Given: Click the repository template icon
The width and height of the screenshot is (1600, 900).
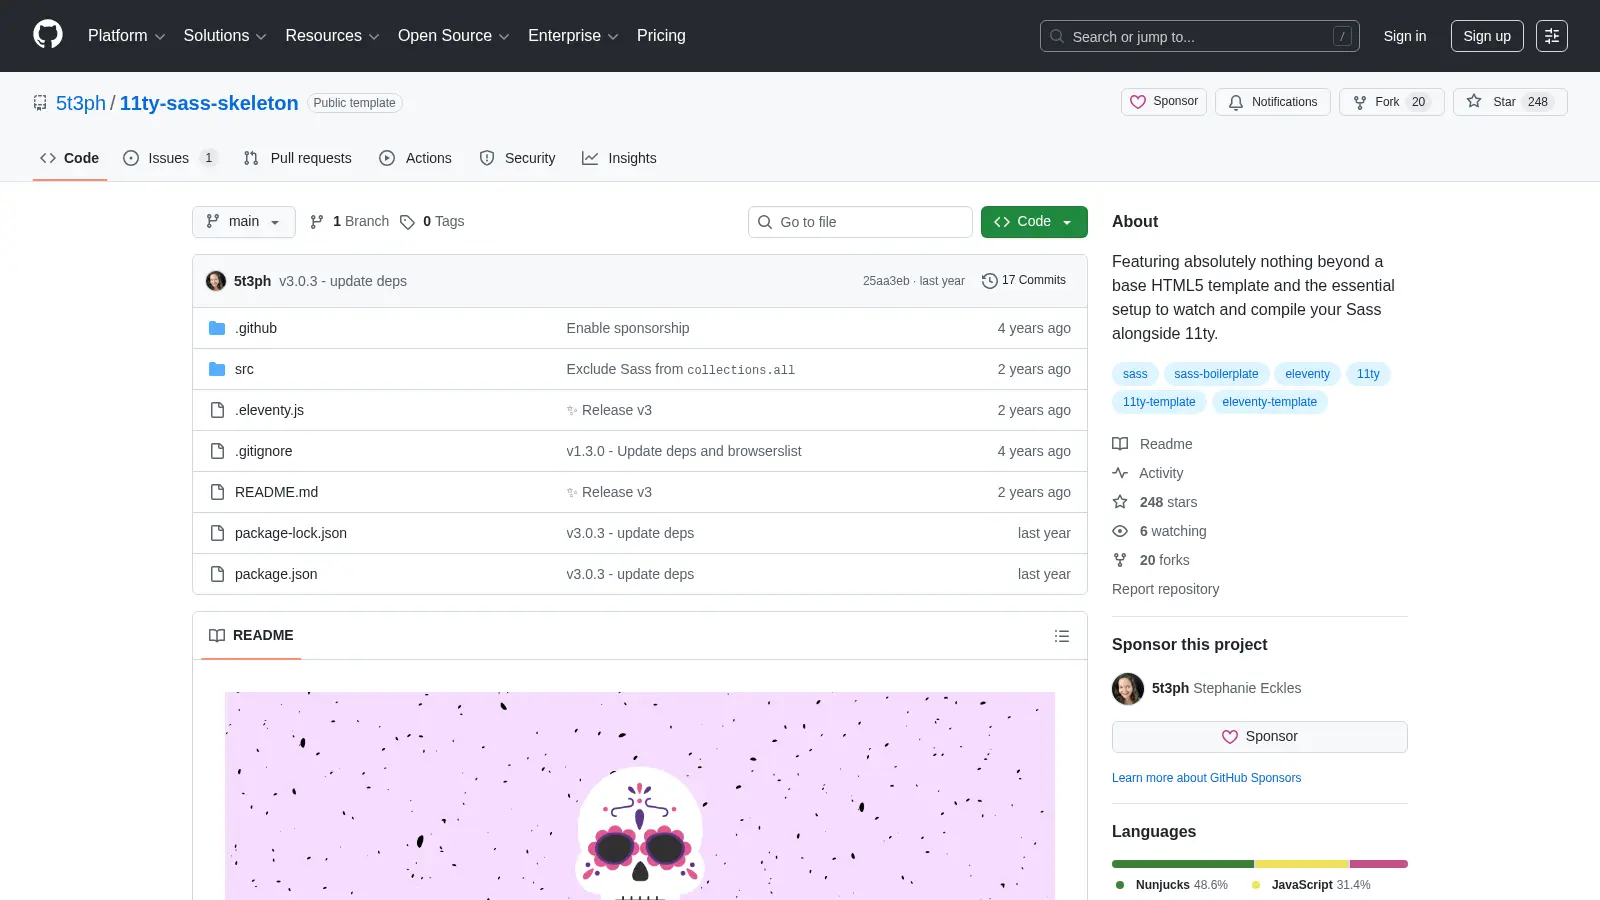Looking at the screenshot, I should tap(40, 103).
